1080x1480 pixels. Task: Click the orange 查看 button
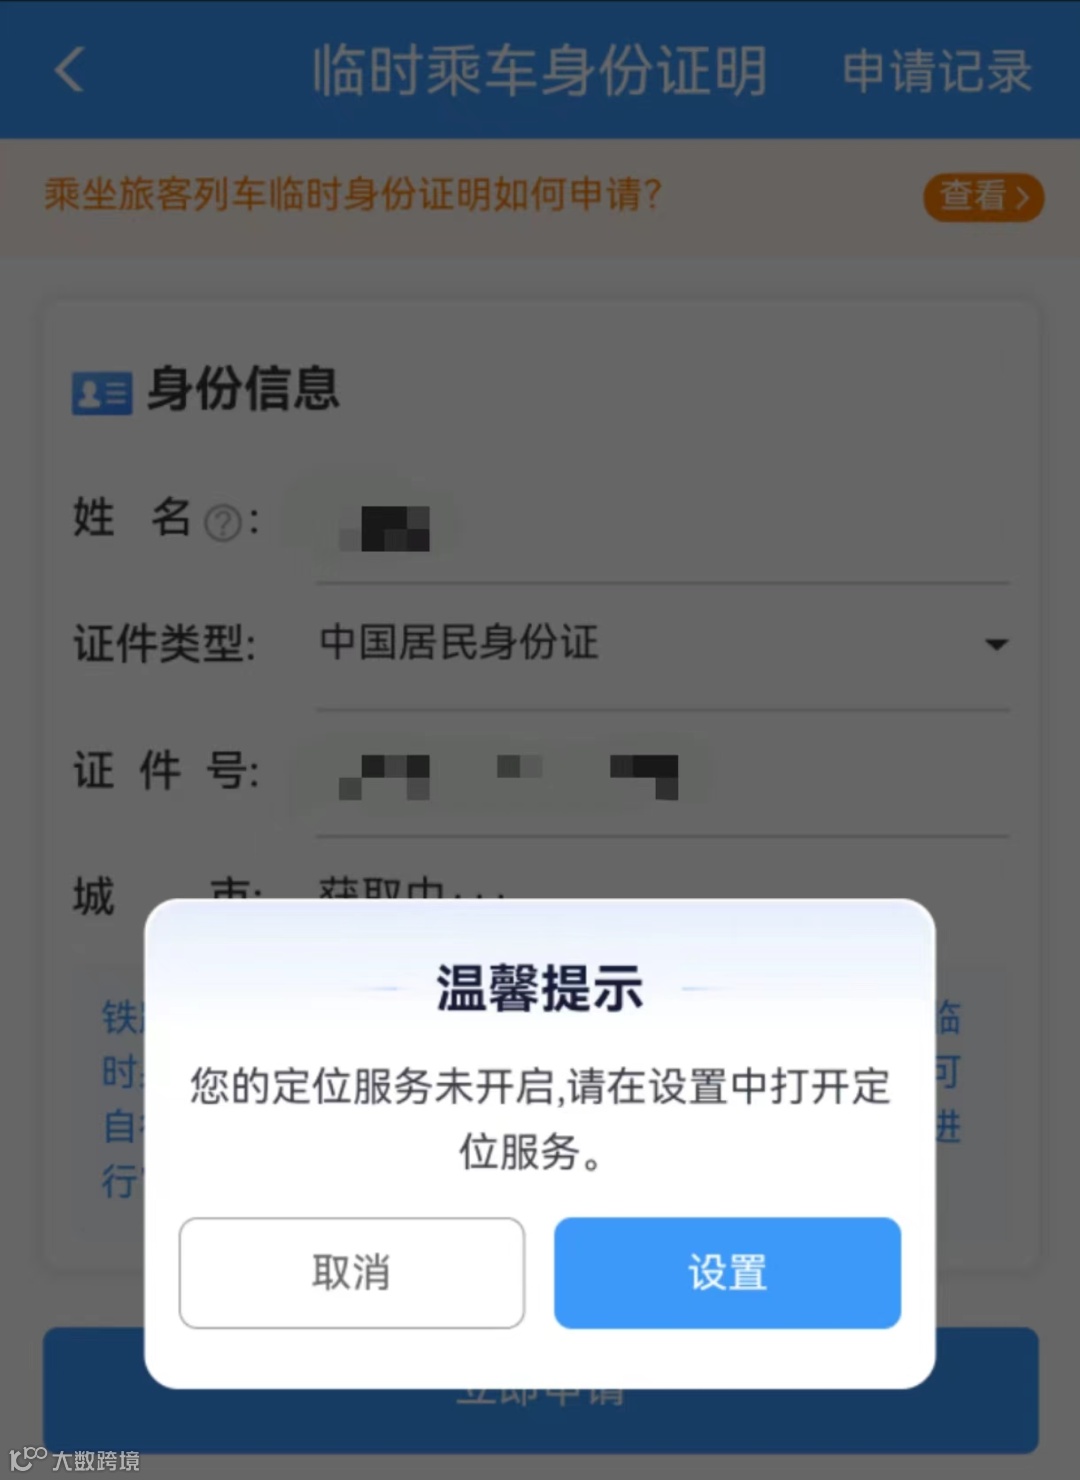(983, 196)
